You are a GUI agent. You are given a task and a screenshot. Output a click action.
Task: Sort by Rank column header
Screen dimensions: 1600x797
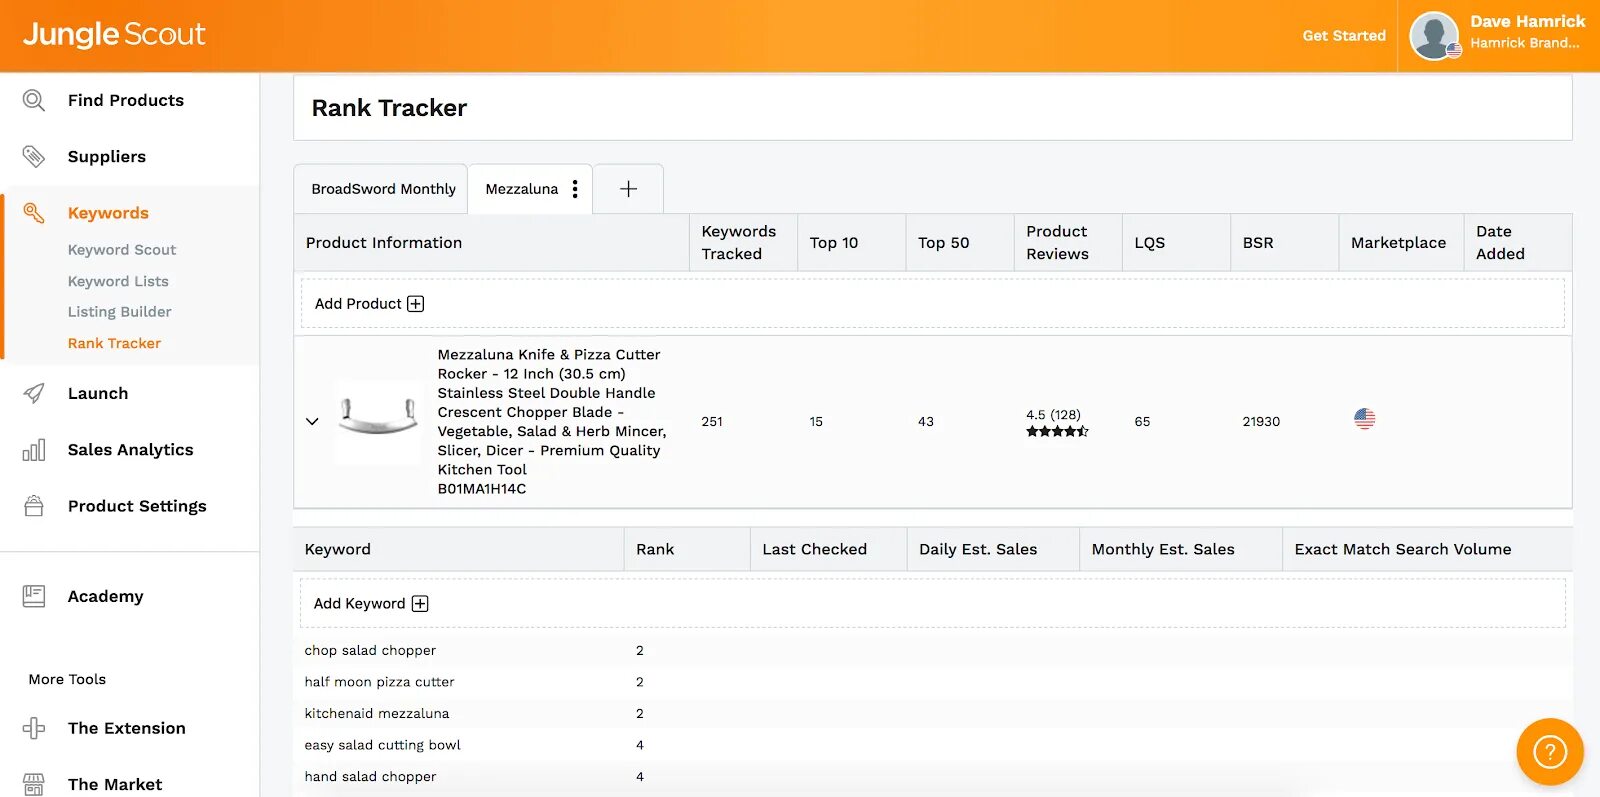pos(655,549)
